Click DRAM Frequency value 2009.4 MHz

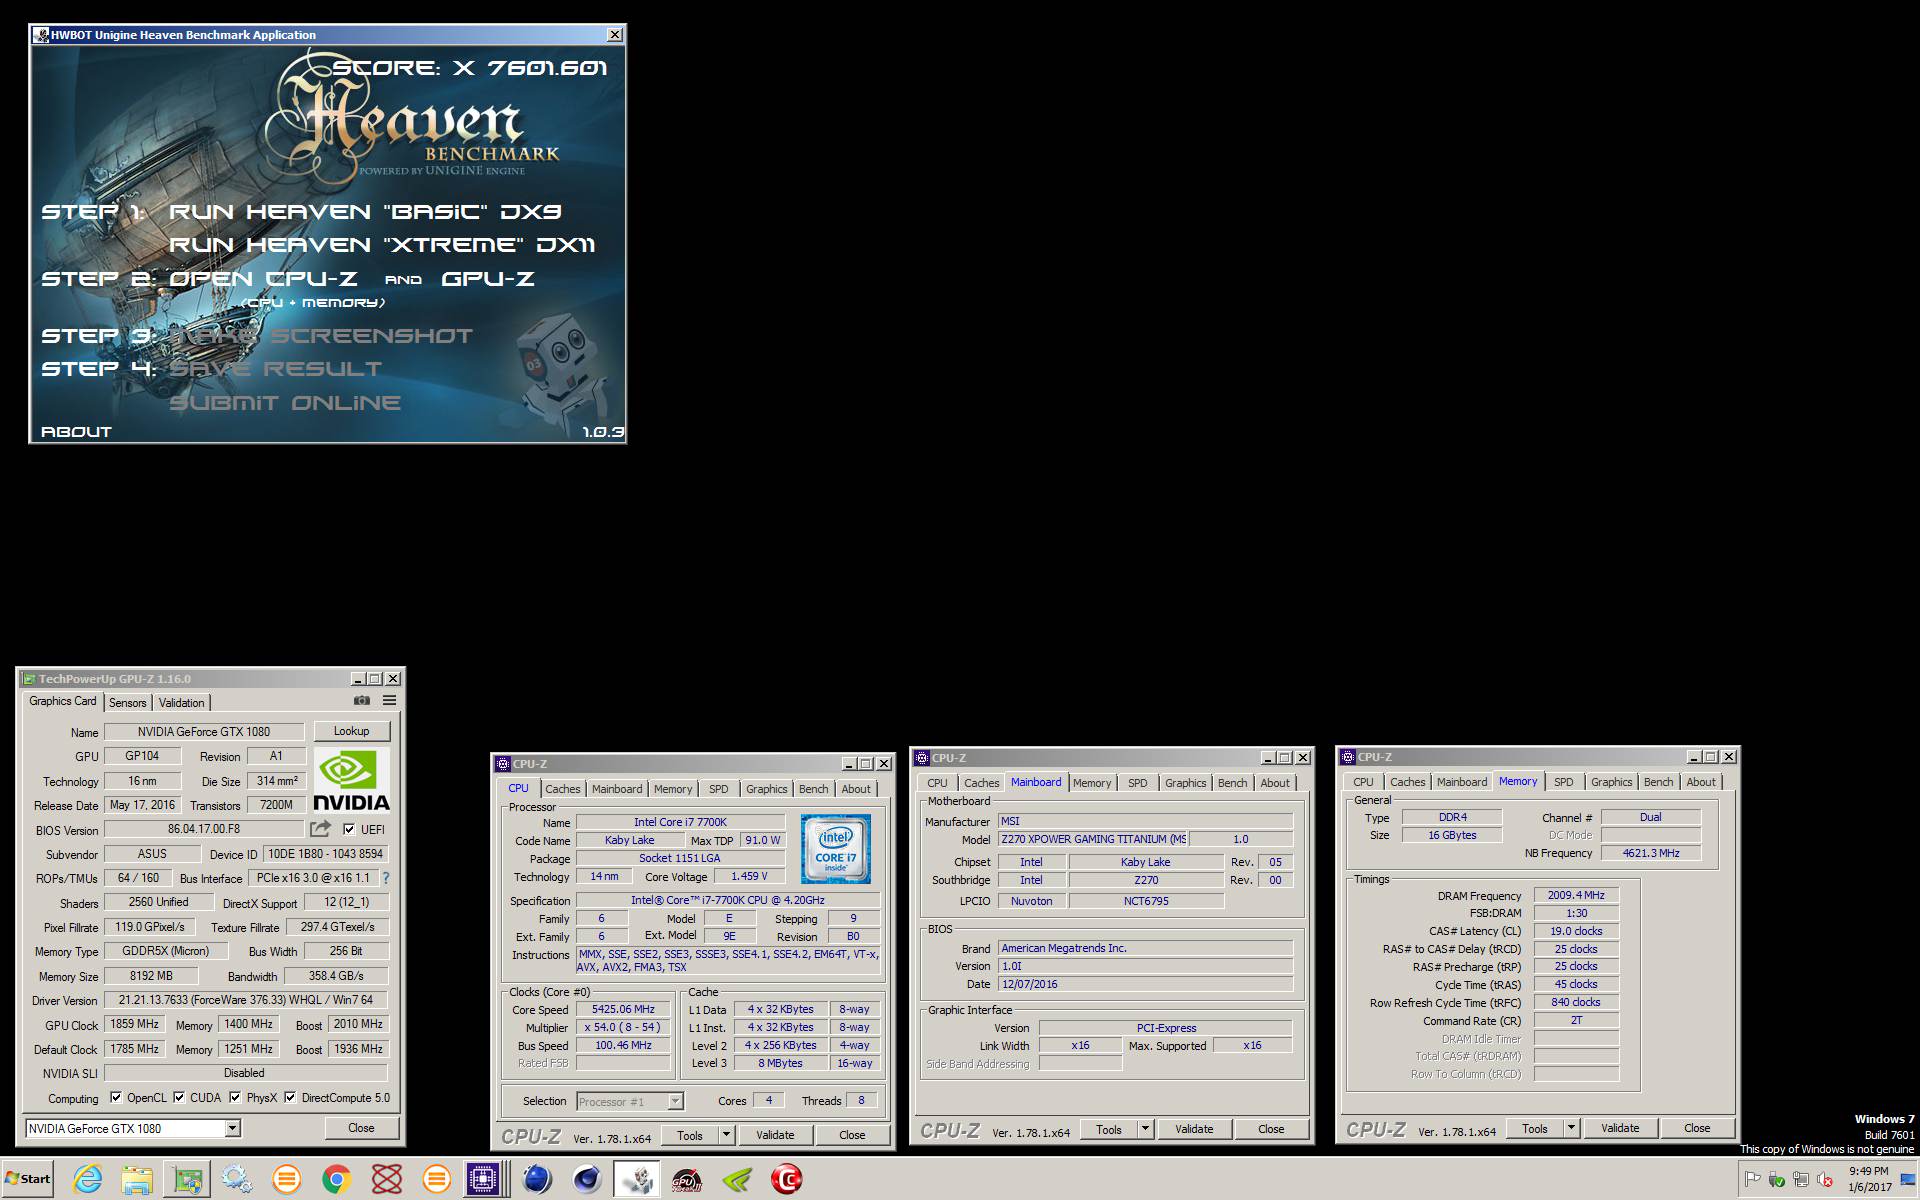pyautogui.click(x=1576, y=895)
